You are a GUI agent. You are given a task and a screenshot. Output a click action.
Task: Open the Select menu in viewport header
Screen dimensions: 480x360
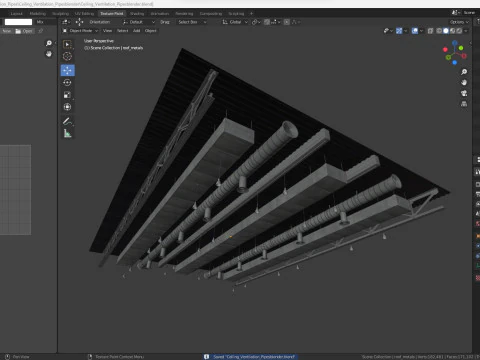(123, 31)
